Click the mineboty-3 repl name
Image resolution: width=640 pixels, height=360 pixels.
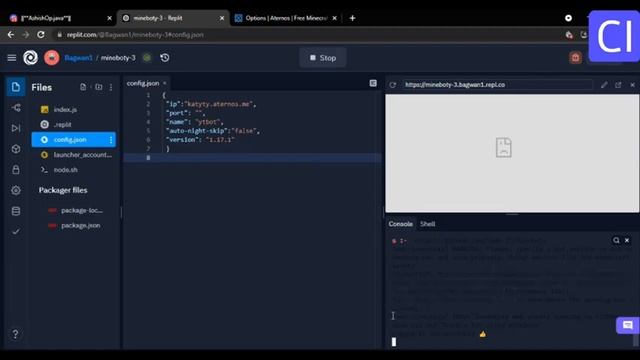(x=118, y=58)
